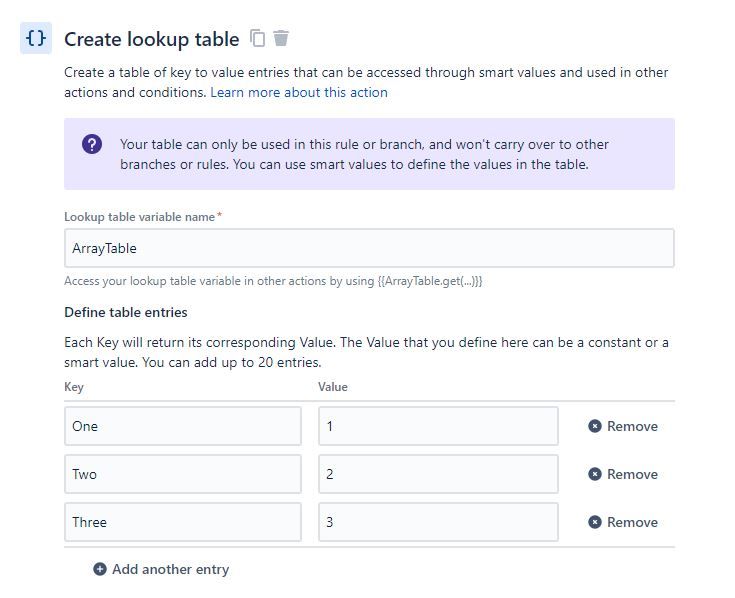Click remove icon for entry Three
Screen dimensions: 735x598
tap(595, 522)
